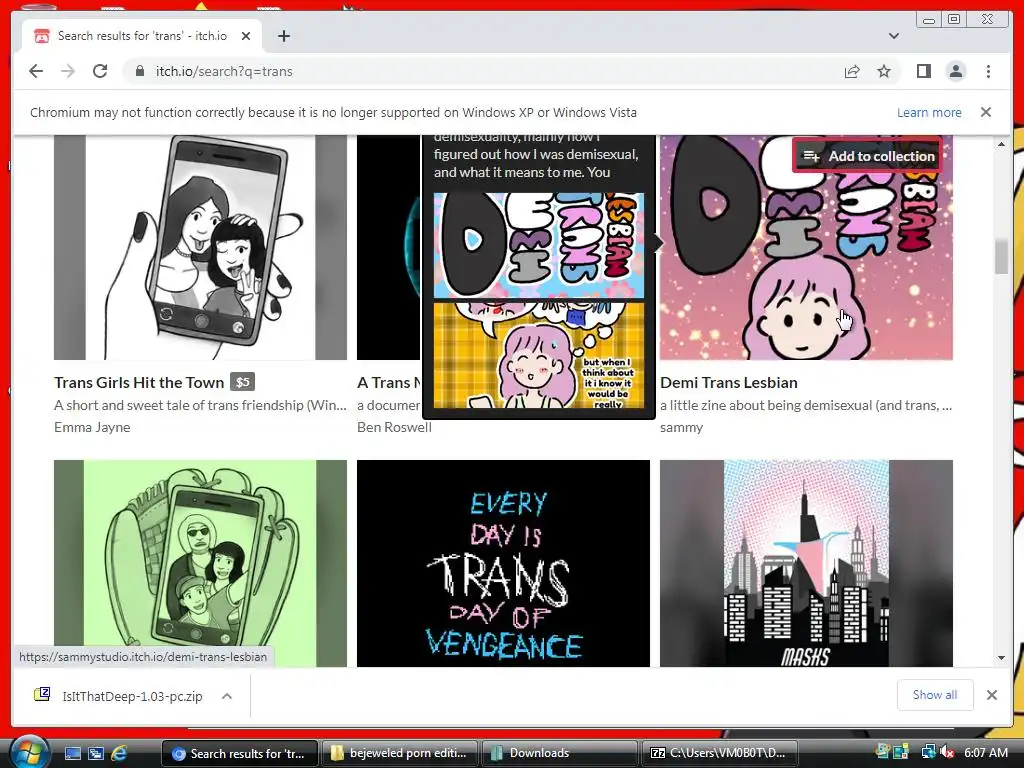1024x768 pixels.
Task: Click the A Trans title behind the popup
Action: tap(389, 383)
